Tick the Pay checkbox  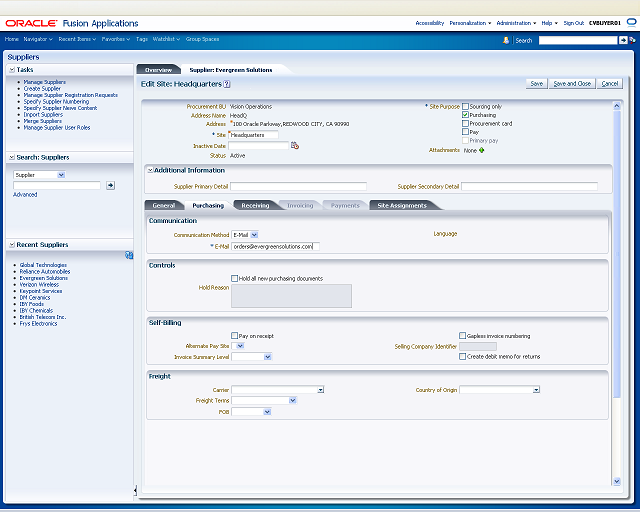click(465, 131)
